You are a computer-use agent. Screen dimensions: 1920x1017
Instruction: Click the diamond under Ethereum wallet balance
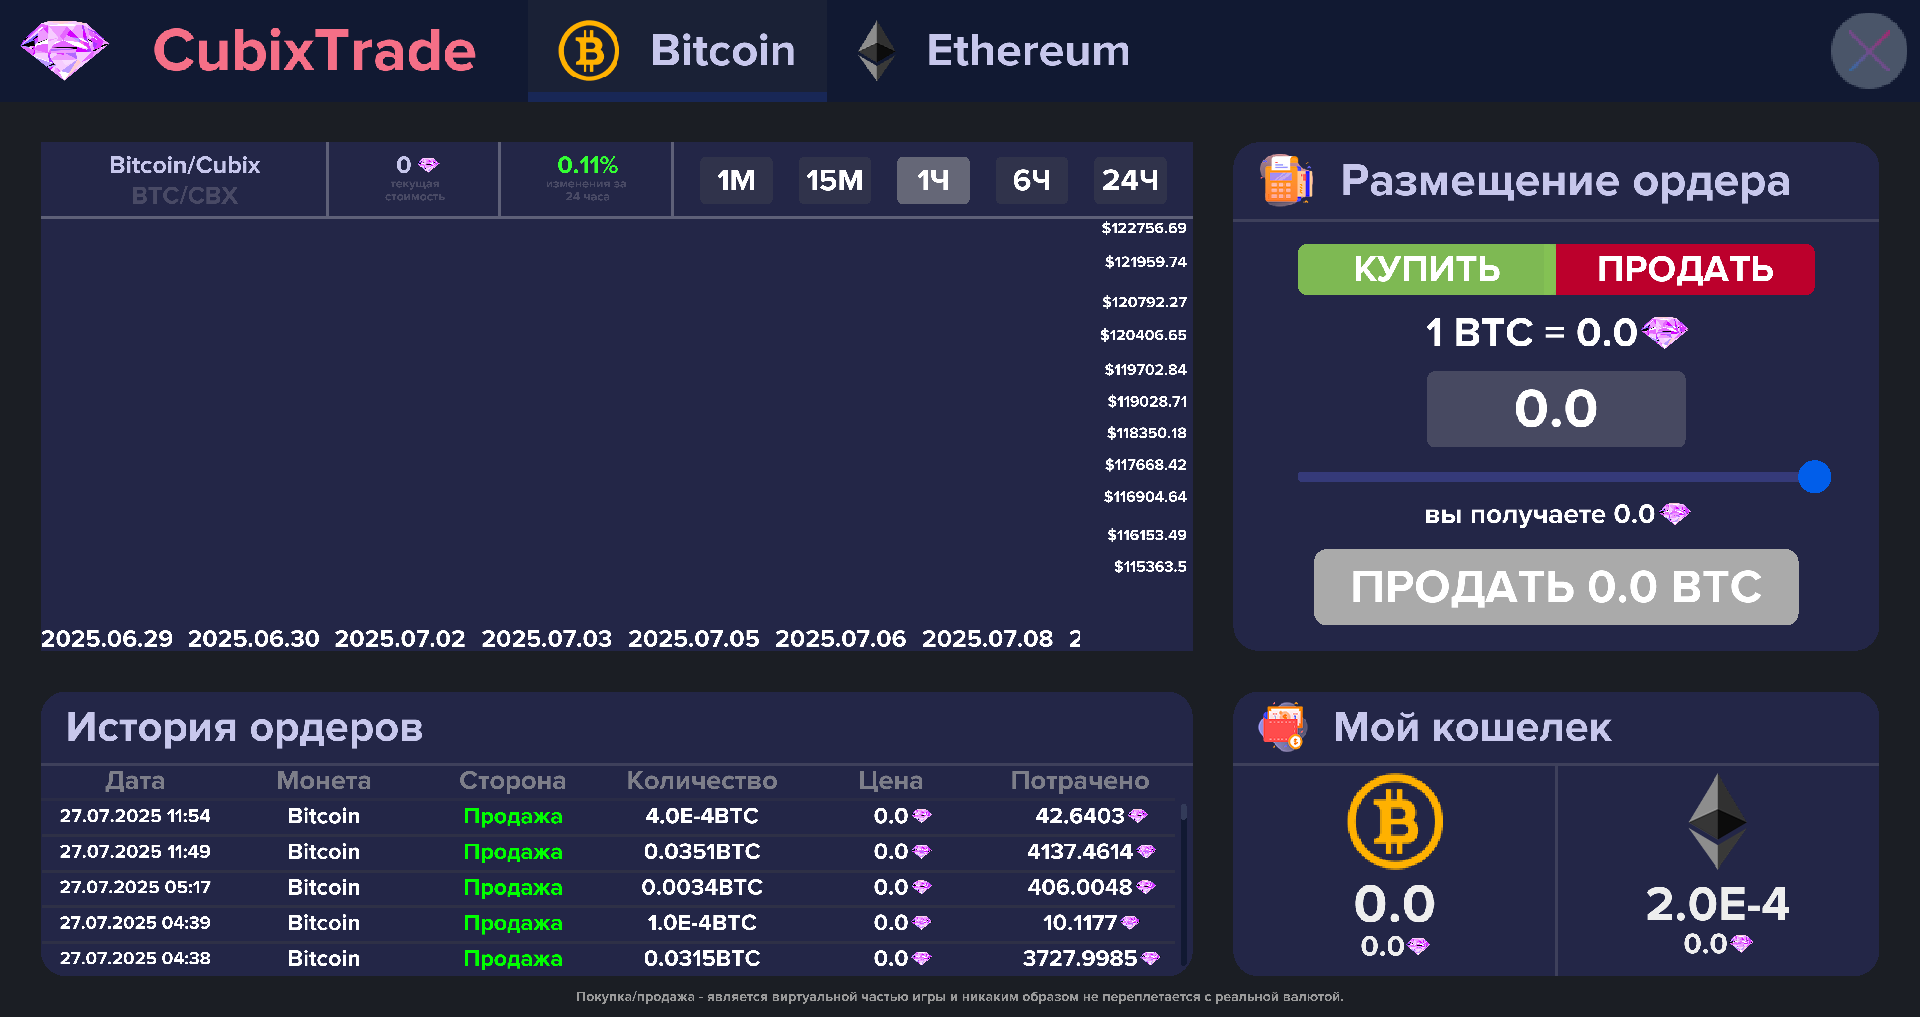[x=1741, y=944]
